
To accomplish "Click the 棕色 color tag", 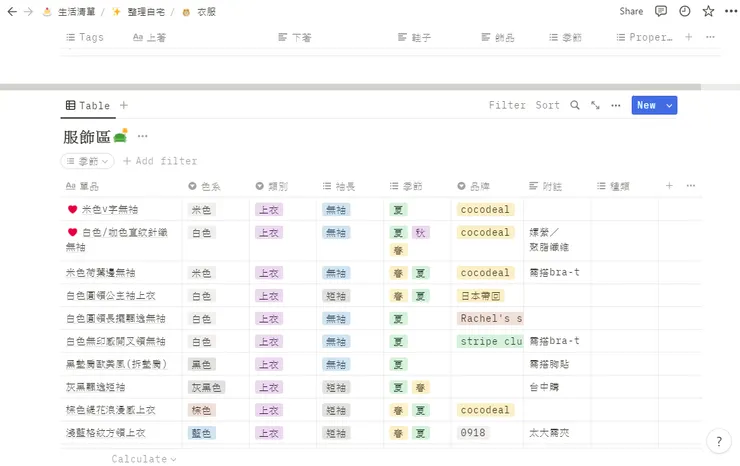I will pyautogui.click(x=202, y=410).
